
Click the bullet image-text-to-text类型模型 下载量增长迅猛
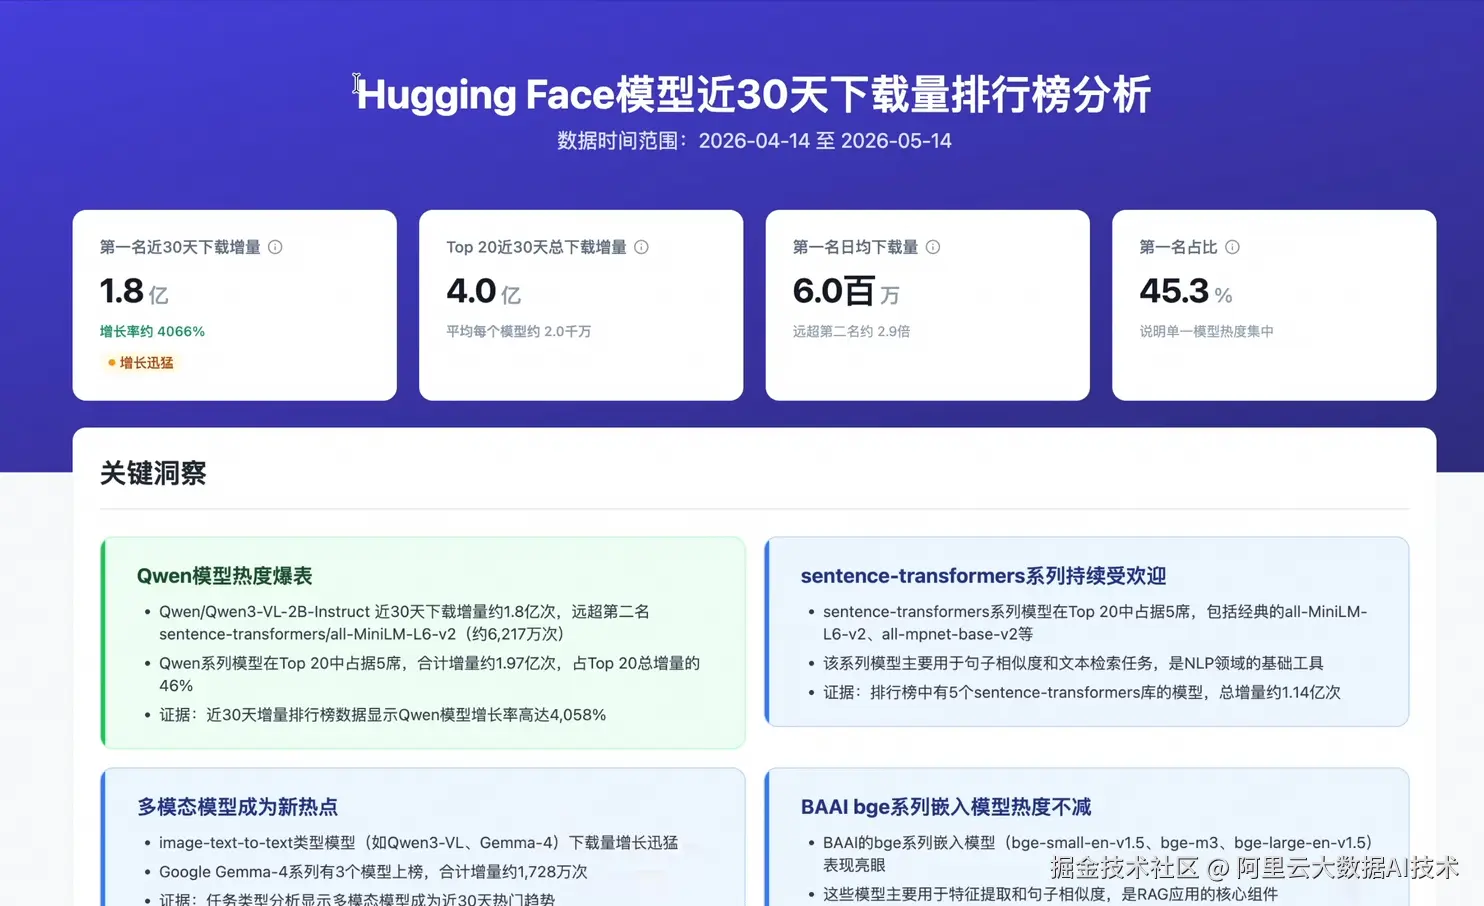418,843
